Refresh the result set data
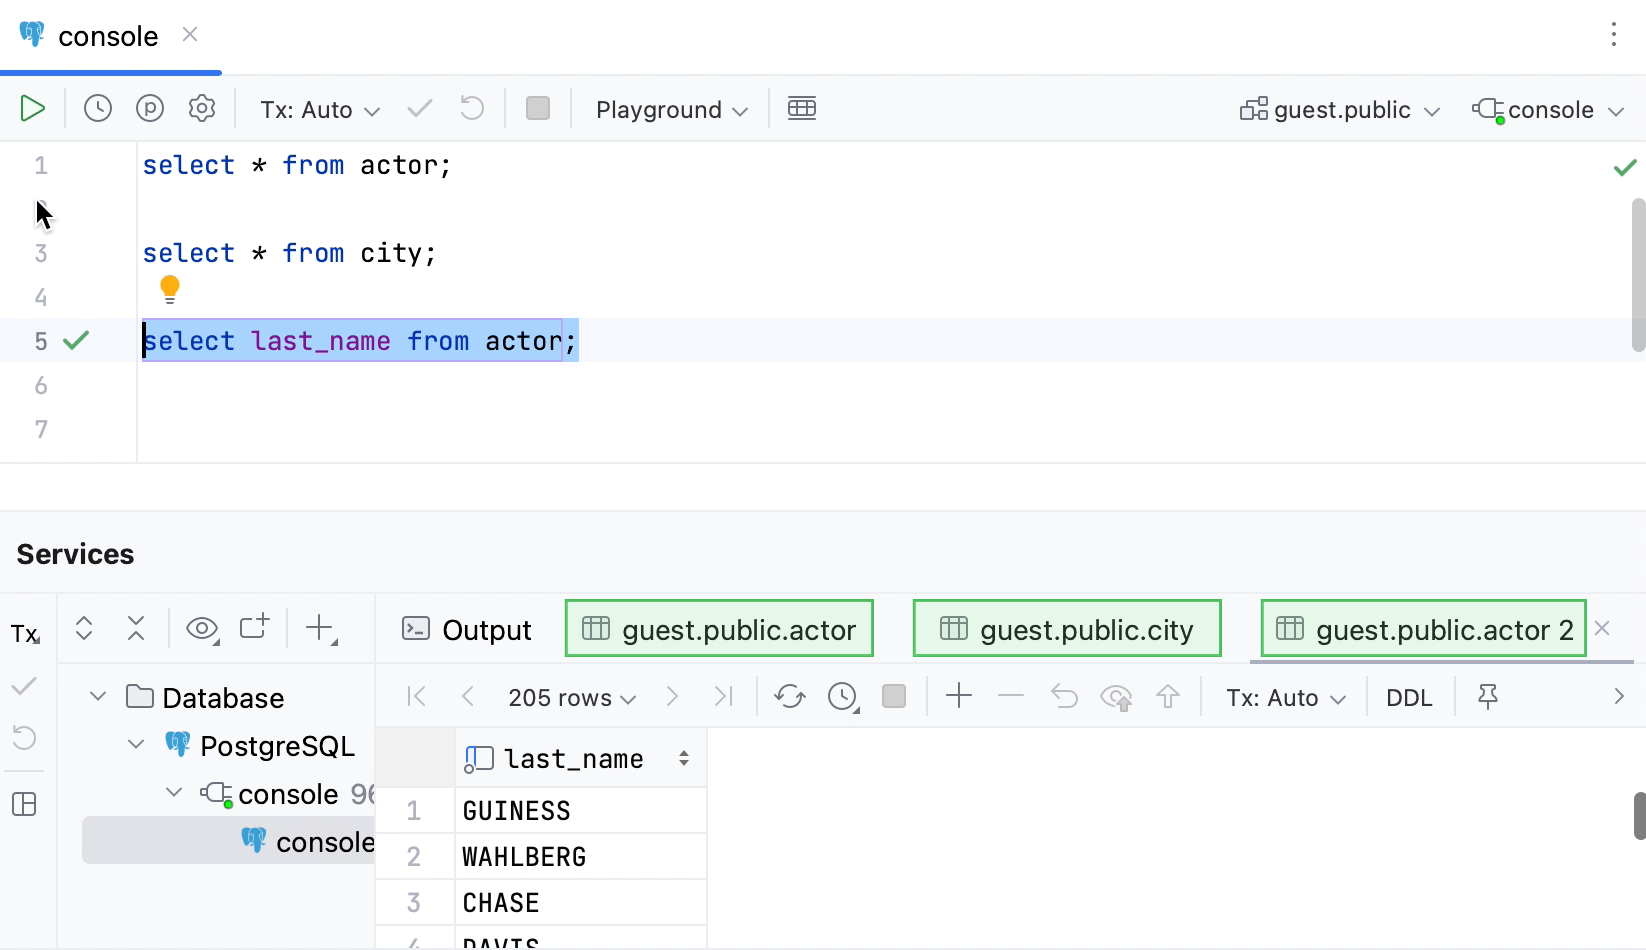Image resolution: width=1646 pixels, height=950 pixels. [789, 696]
